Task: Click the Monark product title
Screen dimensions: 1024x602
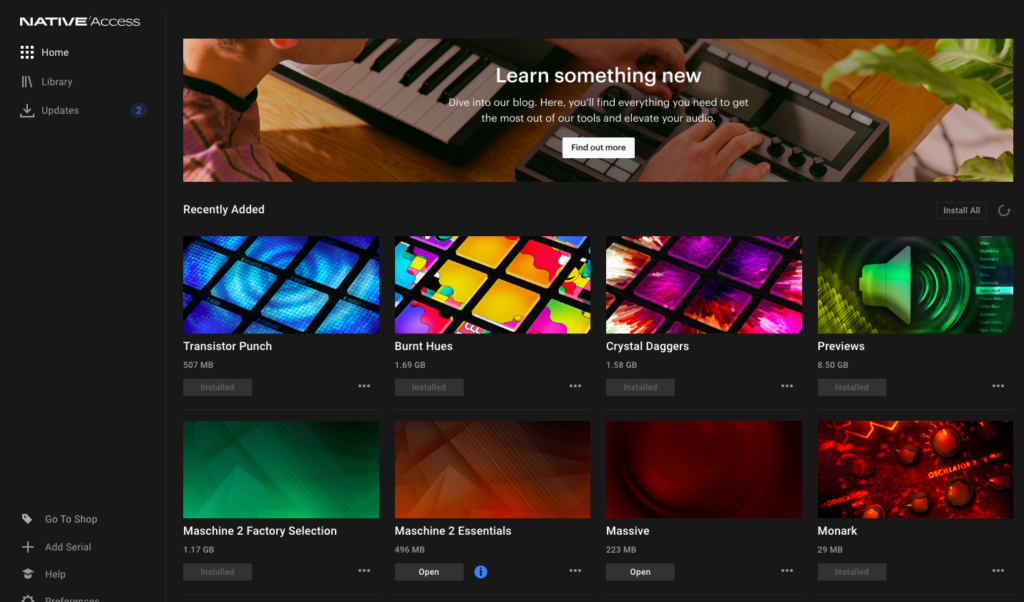Action: (837, 531)
